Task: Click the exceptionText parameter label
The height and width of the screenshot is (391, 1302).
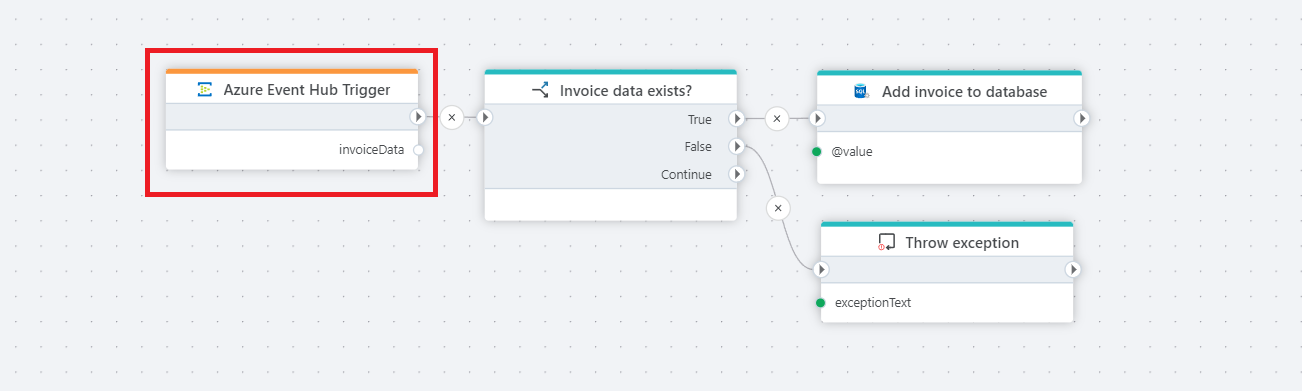Action: point(873,302)
